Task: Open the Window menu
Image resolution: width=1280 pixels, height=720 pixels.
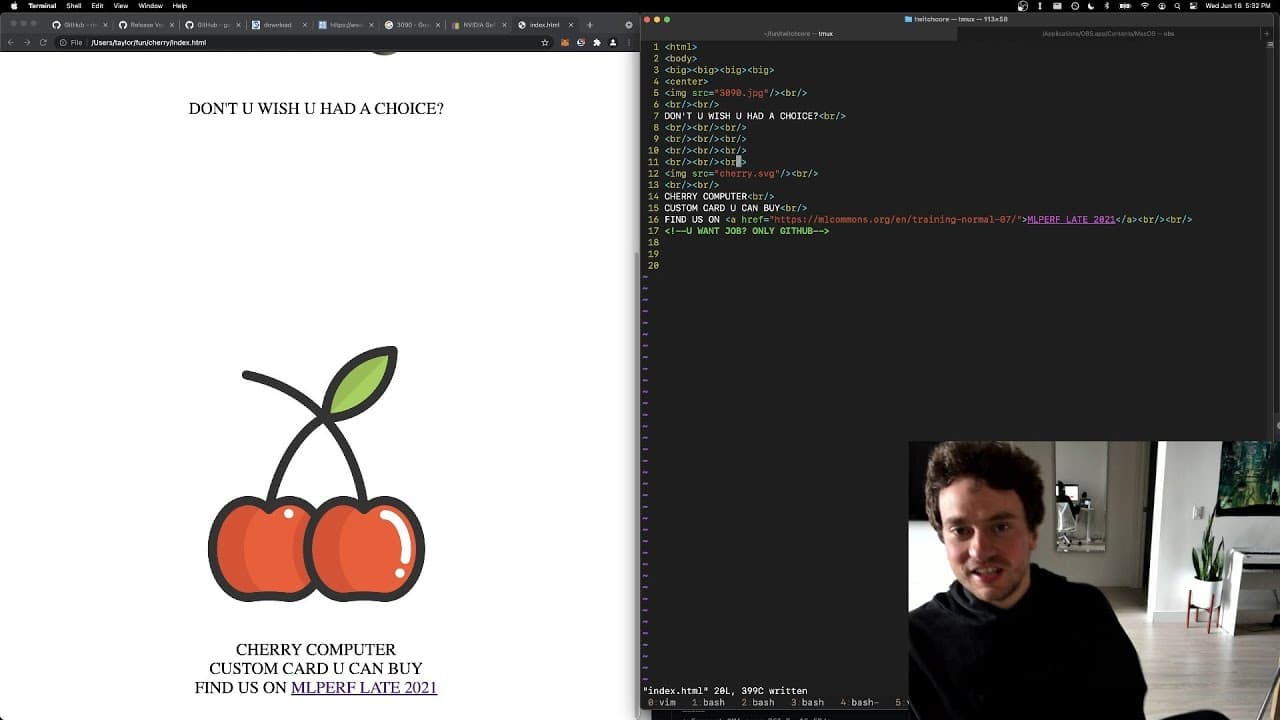Action: click(x=150, y=6)
